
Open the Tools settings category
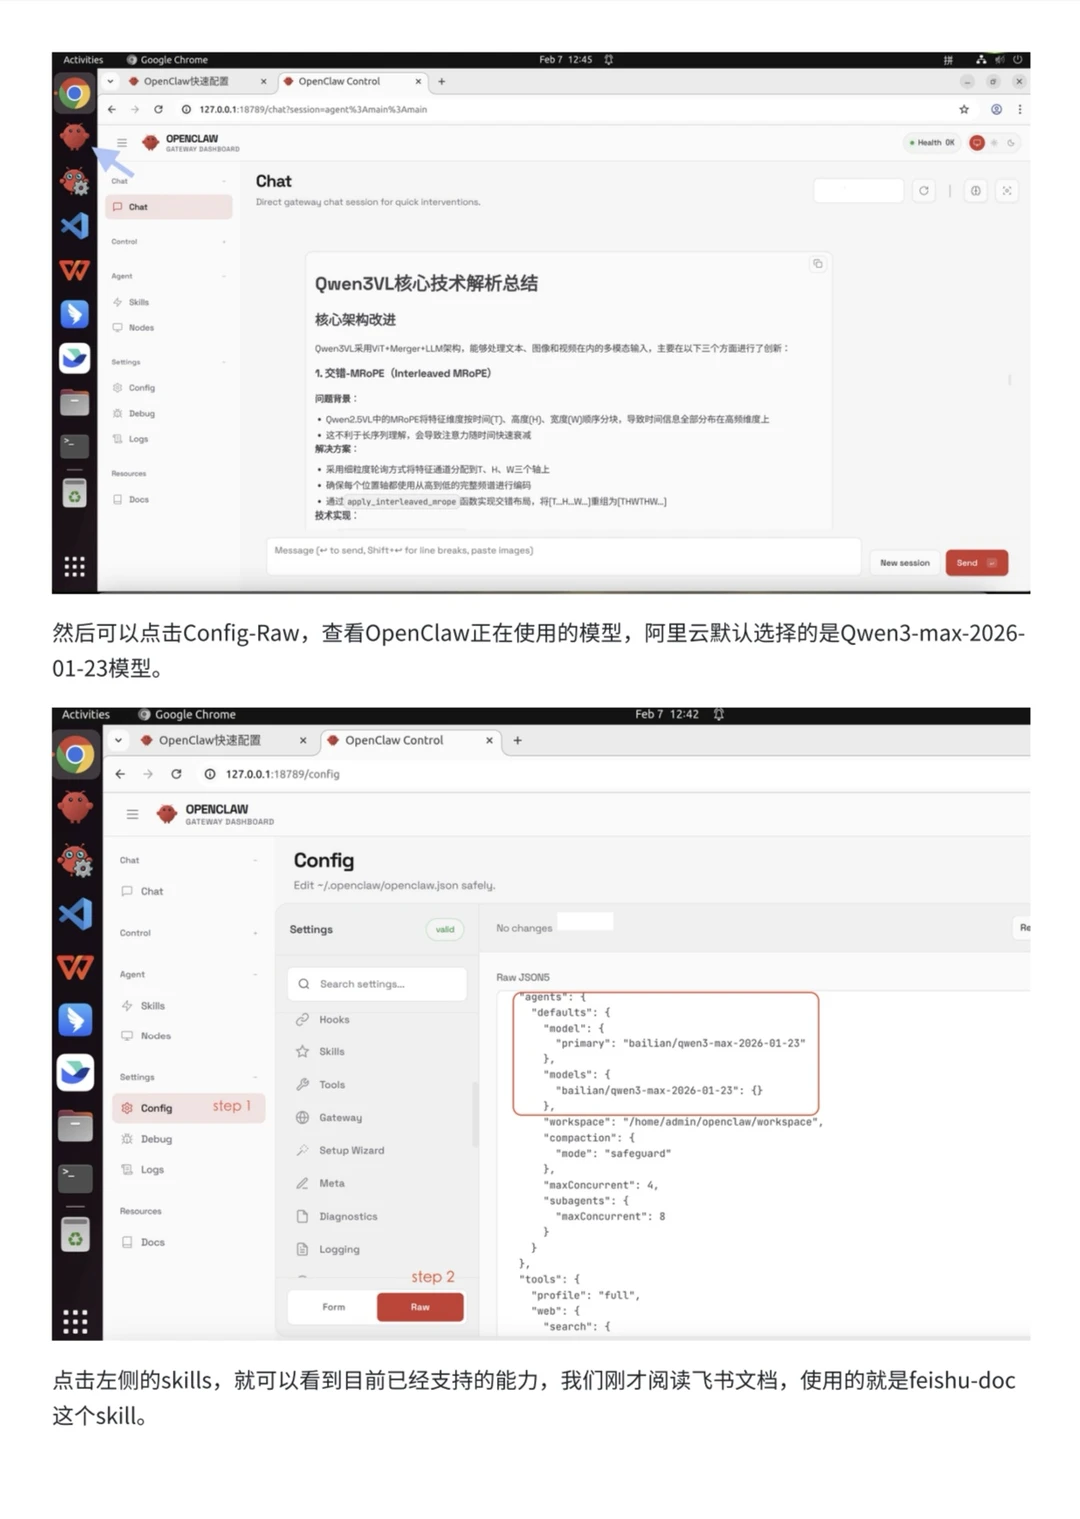coord(377,1085)
